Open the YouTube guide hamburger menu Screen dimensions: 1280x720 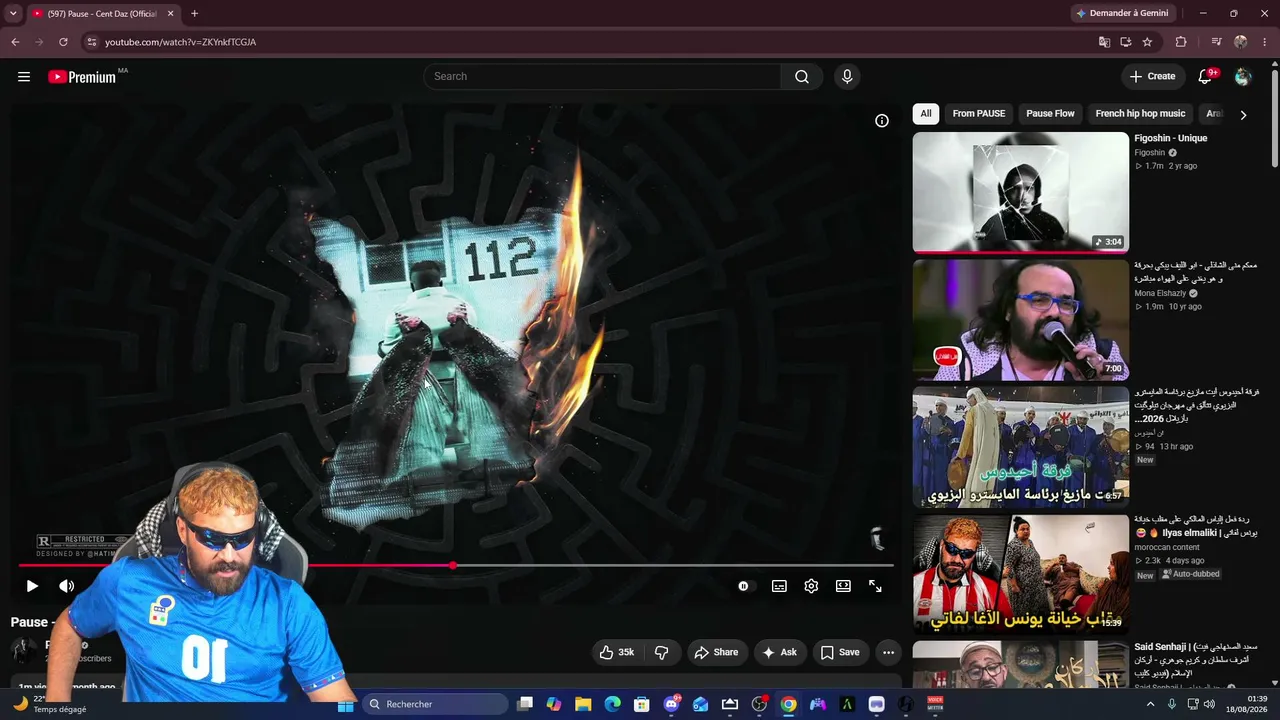tap(24, 77)
